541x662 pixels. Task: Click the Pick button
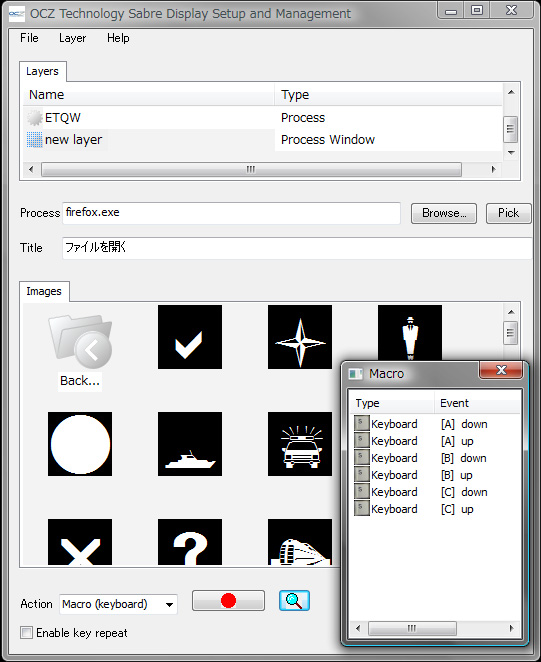point(508,213)
